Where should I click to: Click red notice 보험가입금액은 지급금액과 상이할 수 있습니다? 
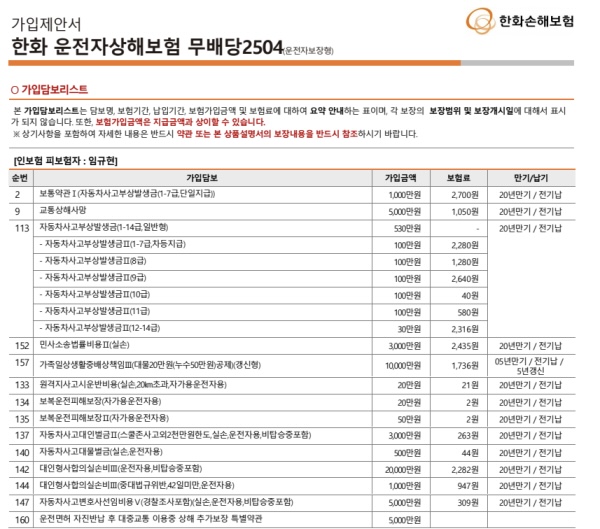click(180, 122)
